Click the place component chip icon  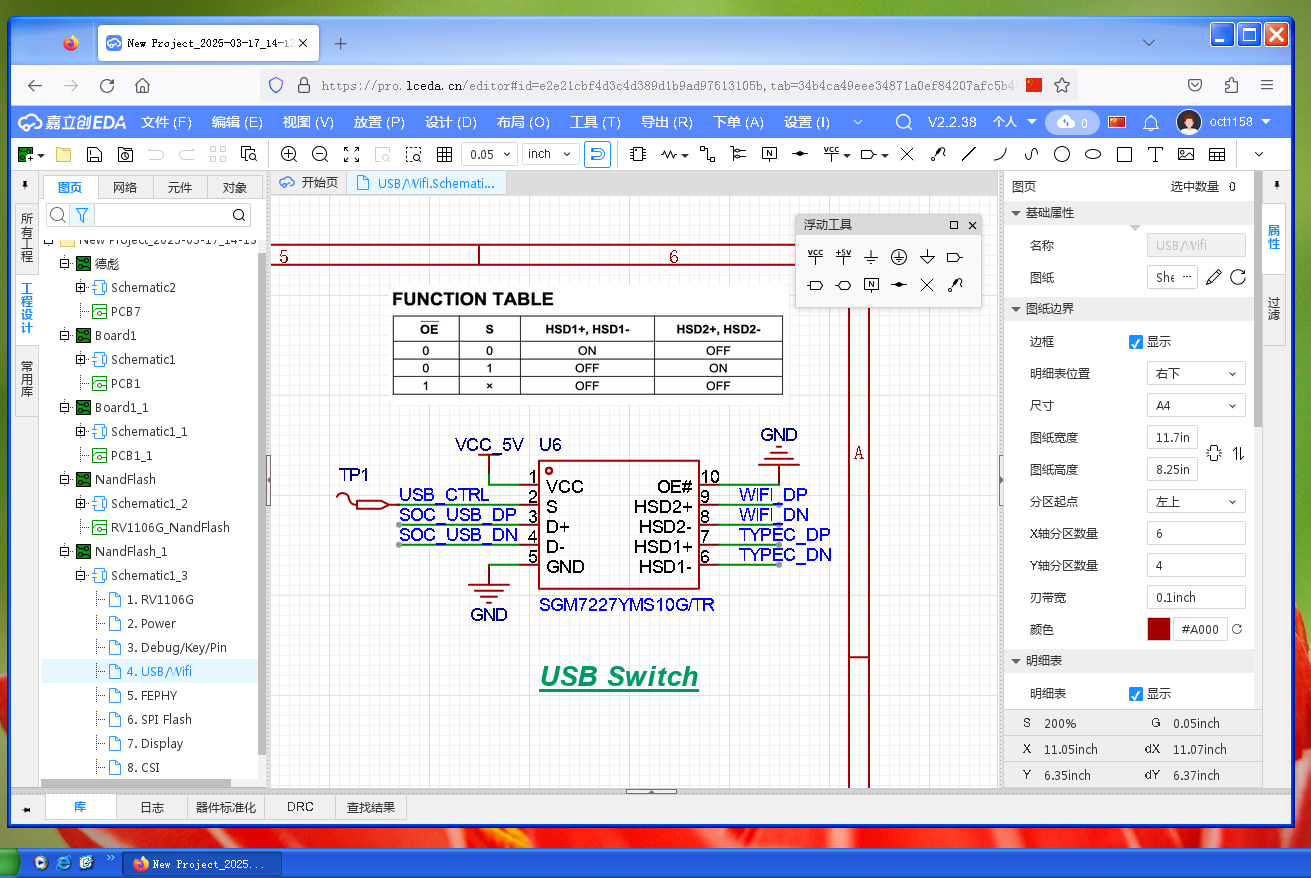click(x=639, y=154)
